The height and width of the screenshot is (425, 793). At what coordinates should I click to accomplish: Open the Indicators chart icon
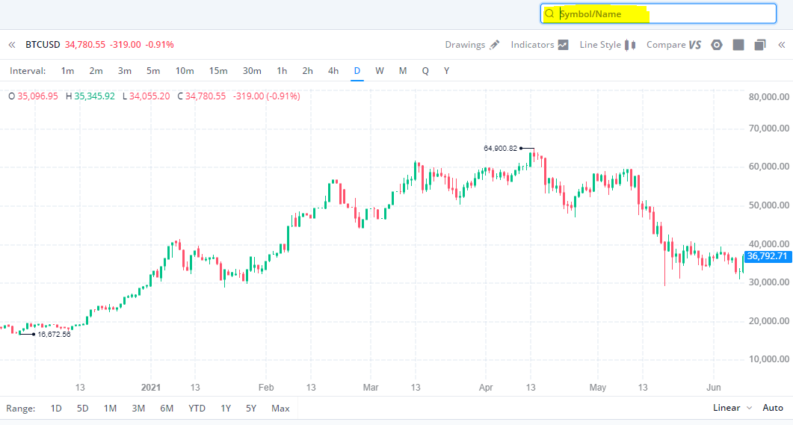click(x=563, y=45)
